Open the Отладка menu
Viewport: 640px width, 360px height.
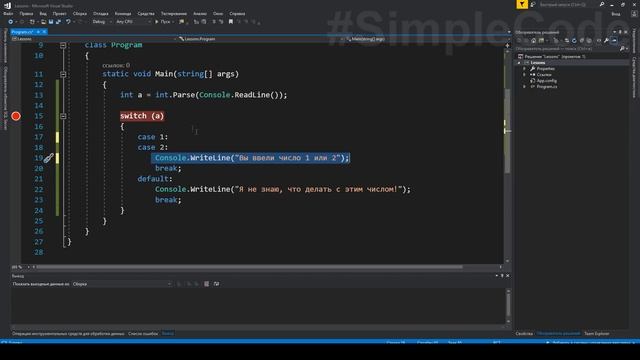click(100, 13)
